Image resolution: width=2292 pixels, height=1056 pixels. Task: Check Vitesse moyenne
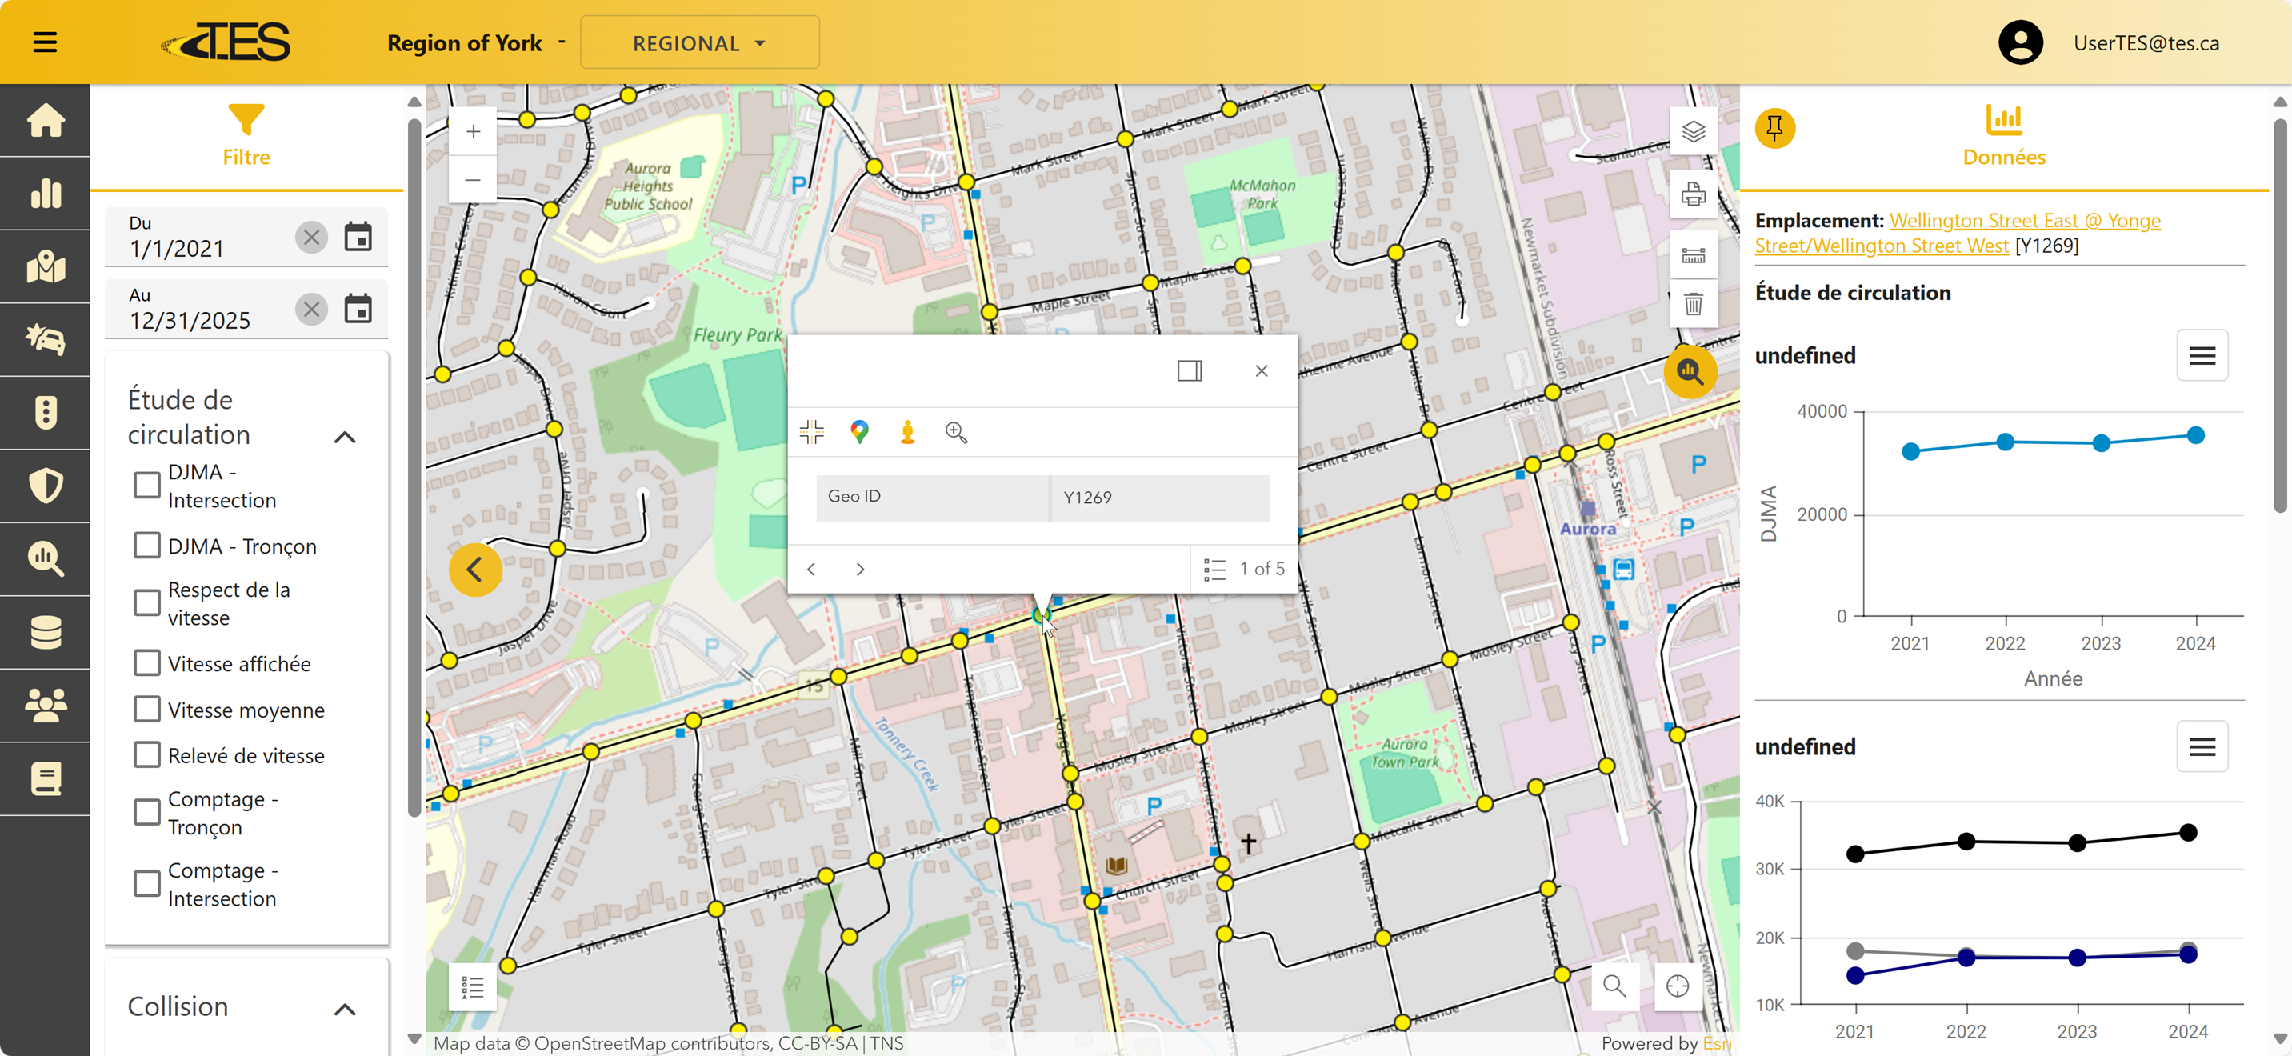click(x=147, y=709)
